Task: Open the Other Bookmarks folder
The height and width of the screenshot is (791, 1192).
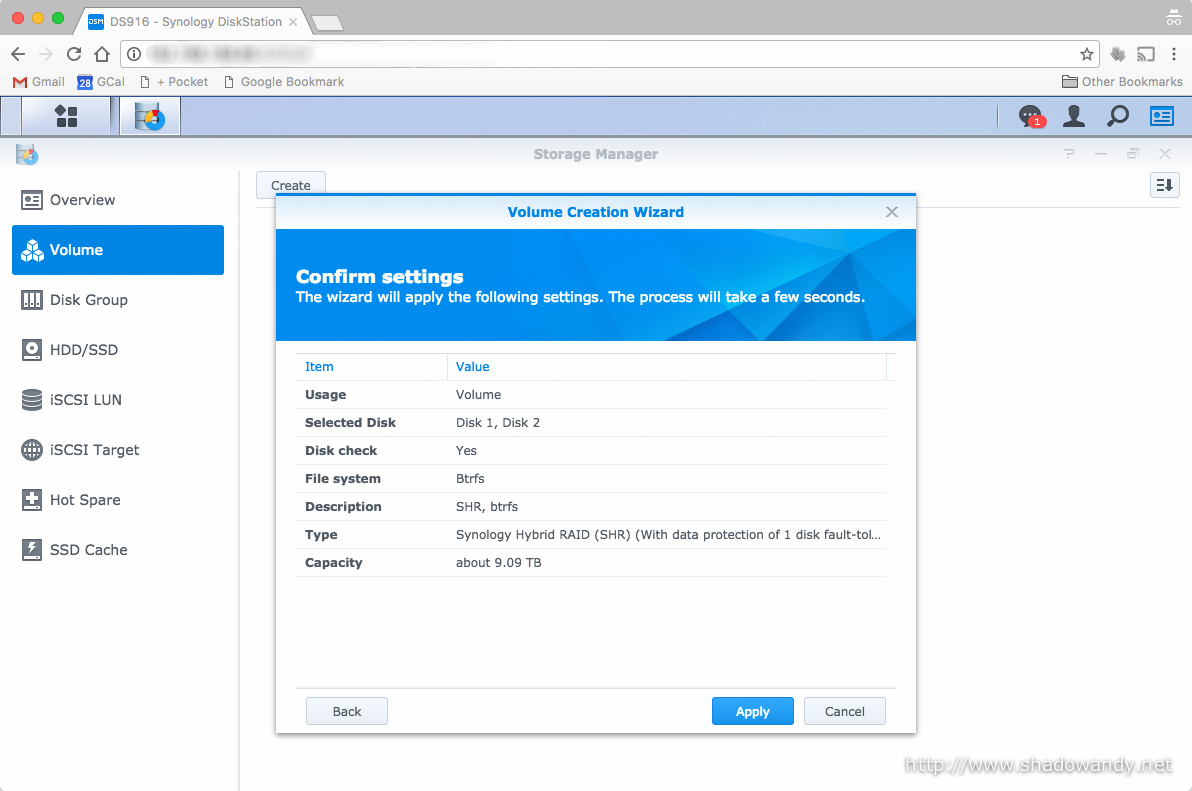Action: (x=1122, y=81)
